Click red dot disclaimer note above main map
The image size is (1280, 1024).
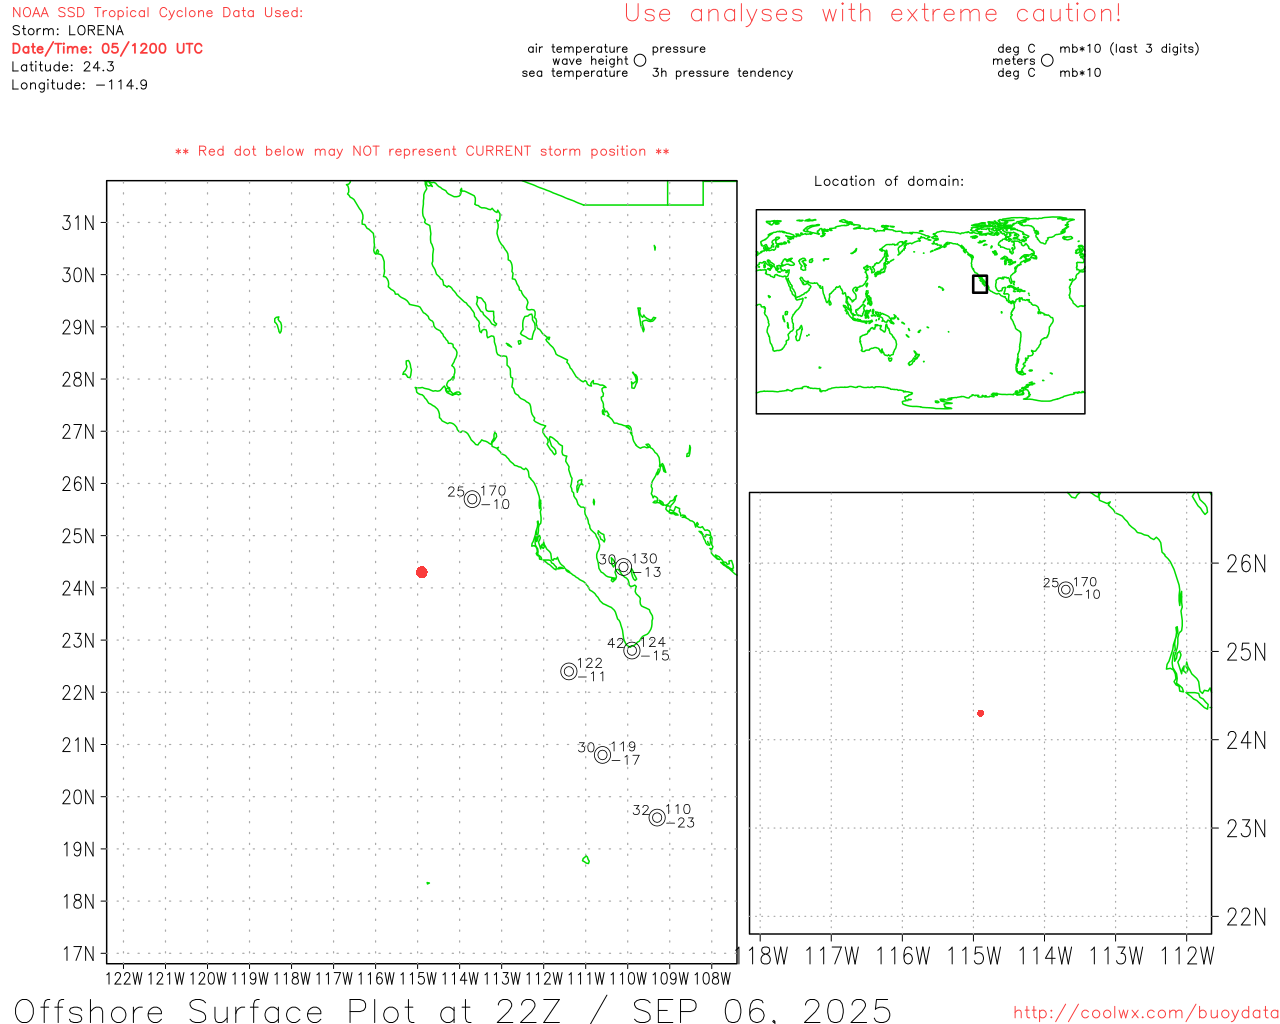[x=422, y=151]
